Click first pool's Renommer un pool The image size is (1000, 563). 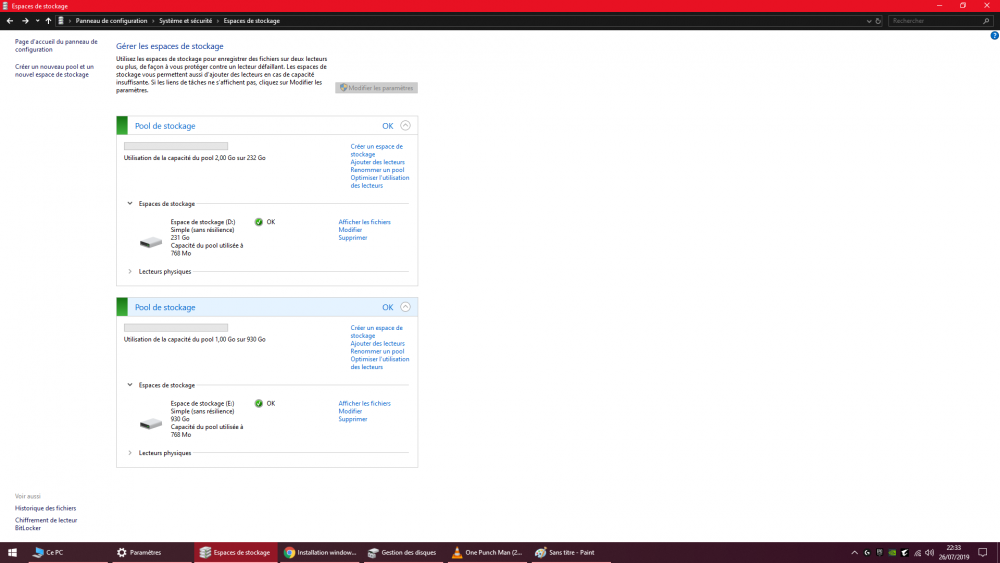point(377,170)
